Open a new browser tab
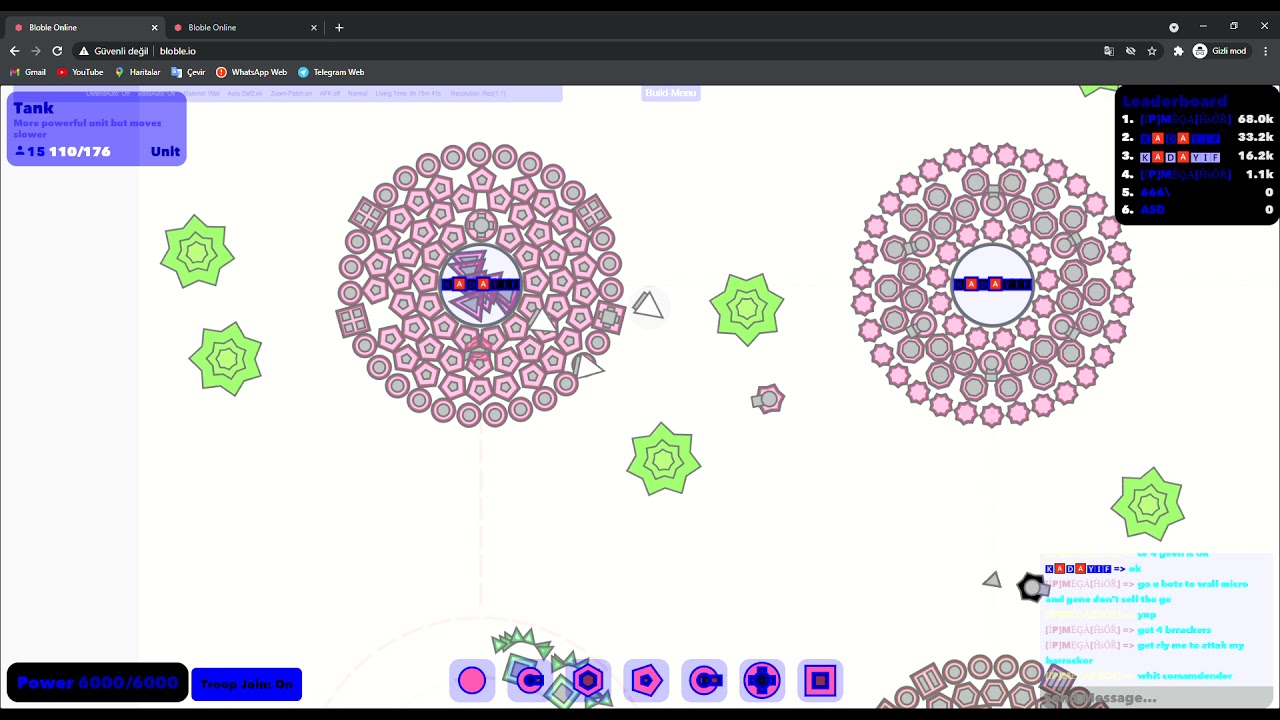The image size is (1280, 720). click(339, 27)
